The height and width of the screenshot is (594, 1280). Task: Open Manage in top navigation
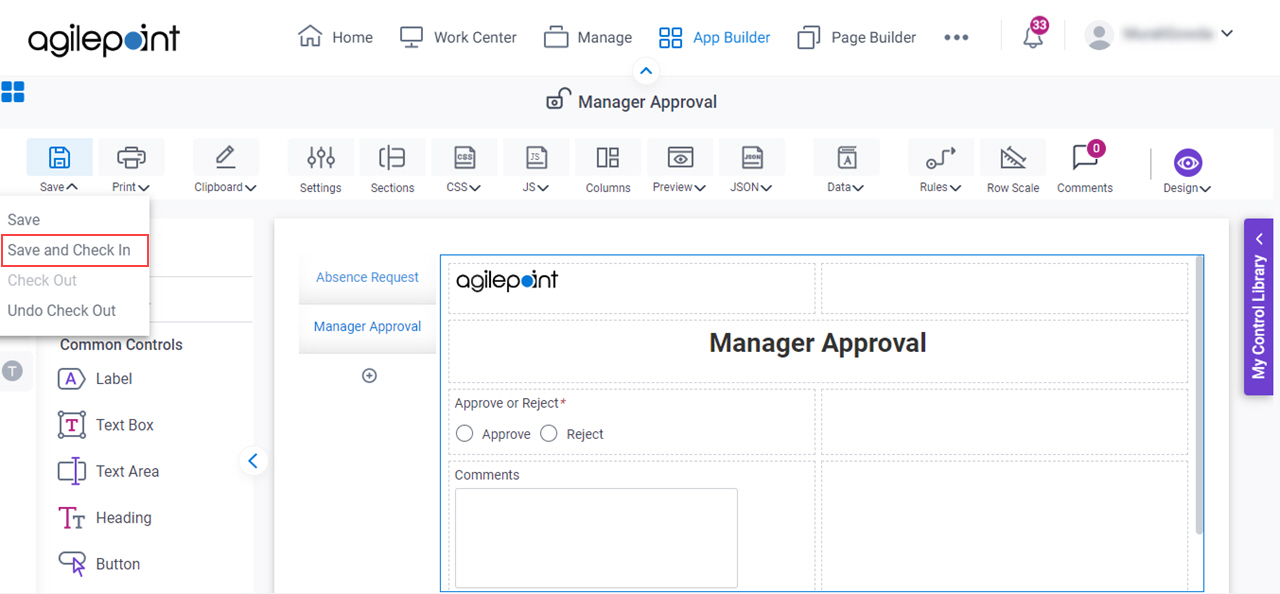point(588,37)
